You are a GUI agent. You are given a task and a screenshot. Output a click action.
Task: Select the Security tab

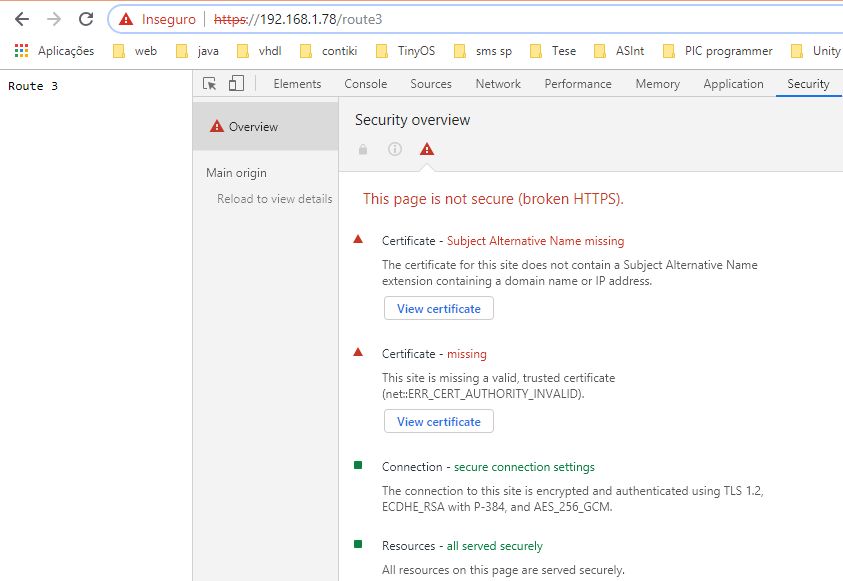coord(808,84)
